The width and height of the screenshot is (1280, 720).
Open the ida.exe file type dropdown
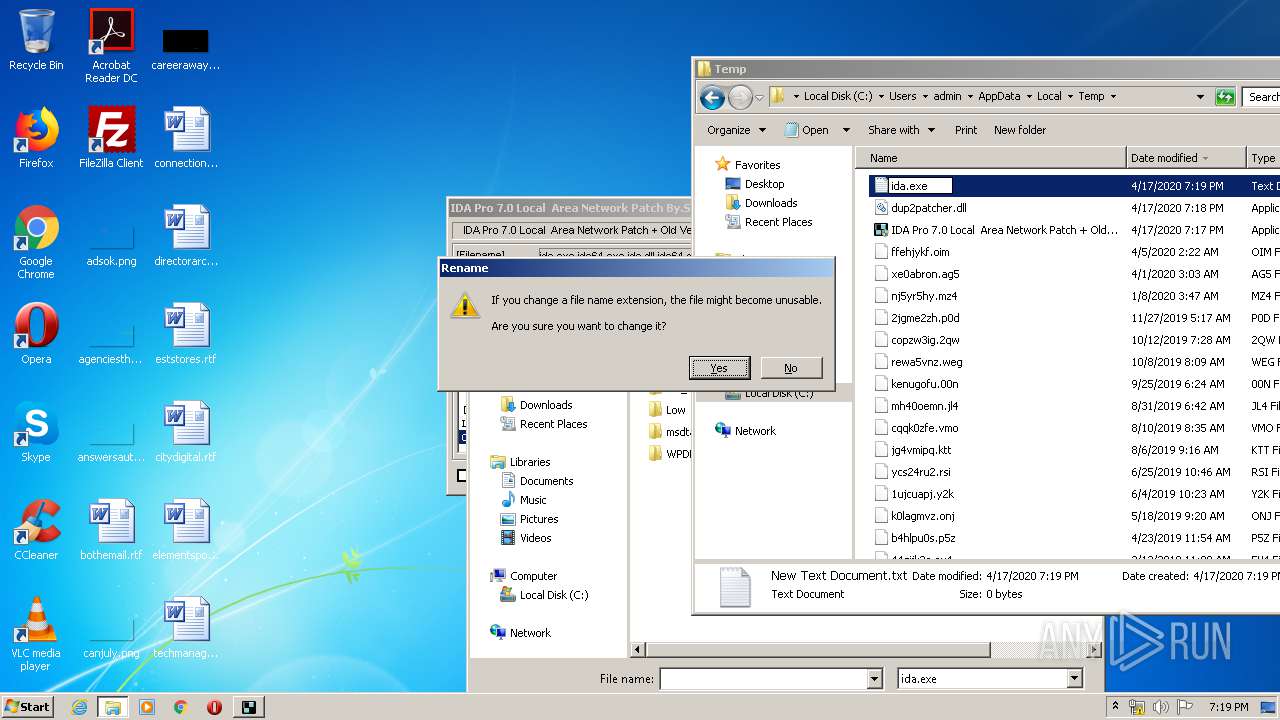click(x=1075, y=679)
